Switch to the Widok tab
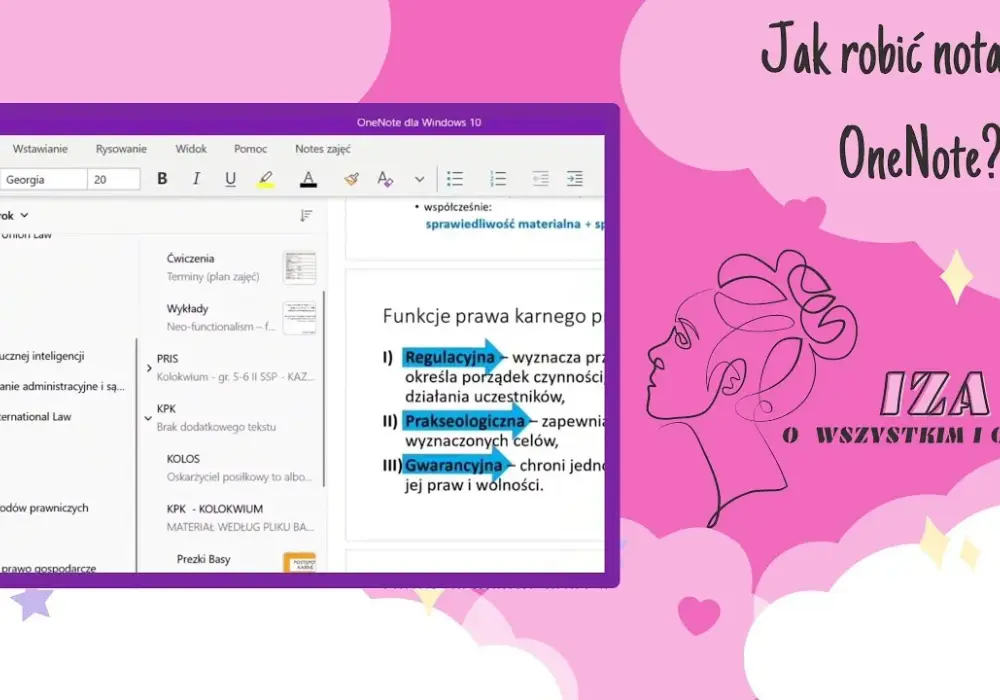Screen dimensions: 1000x700 (191, 149)
